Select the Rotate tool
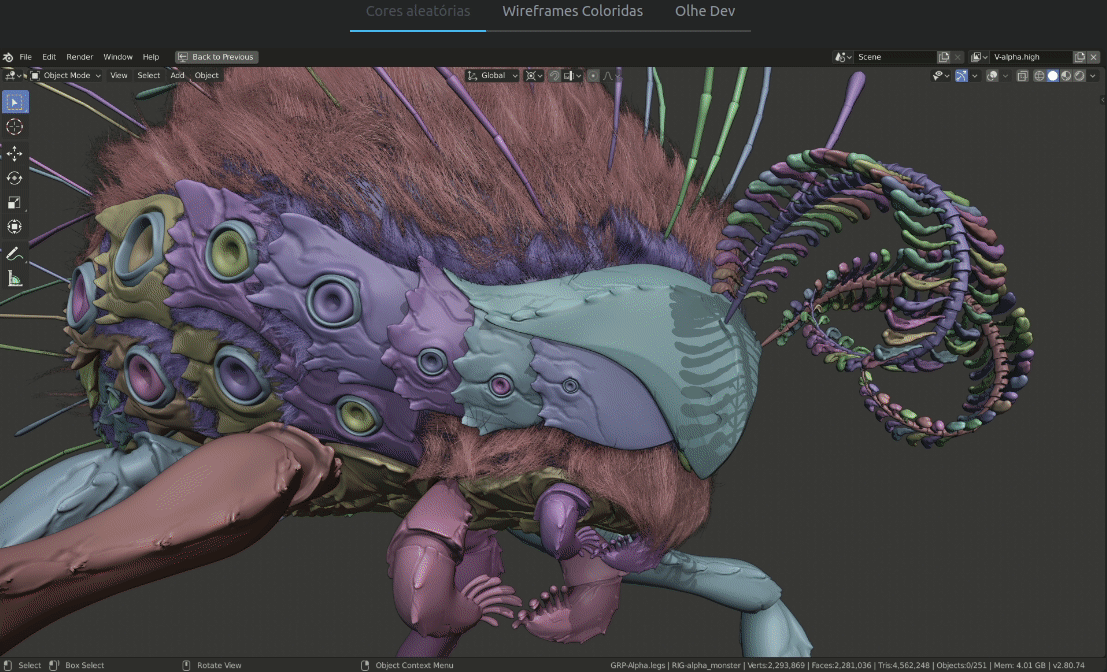Screen dimensions: 1107x672 tap(13, 177)
